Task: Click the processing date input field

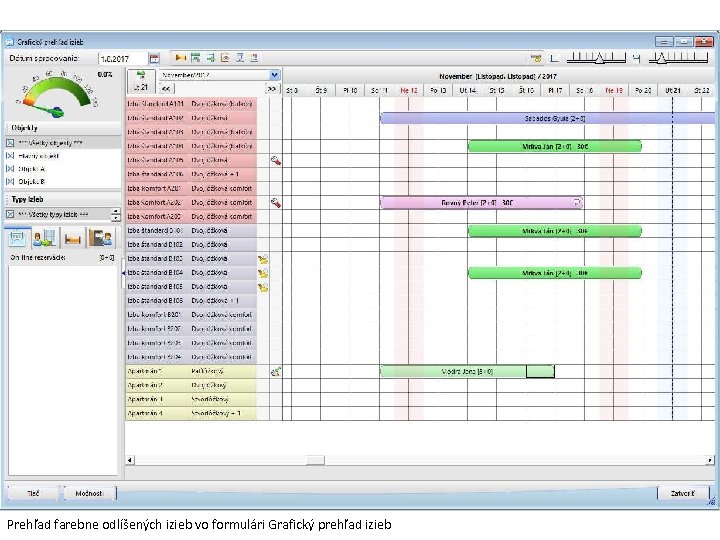Action: pyautogui.click(x=122, y=59)
